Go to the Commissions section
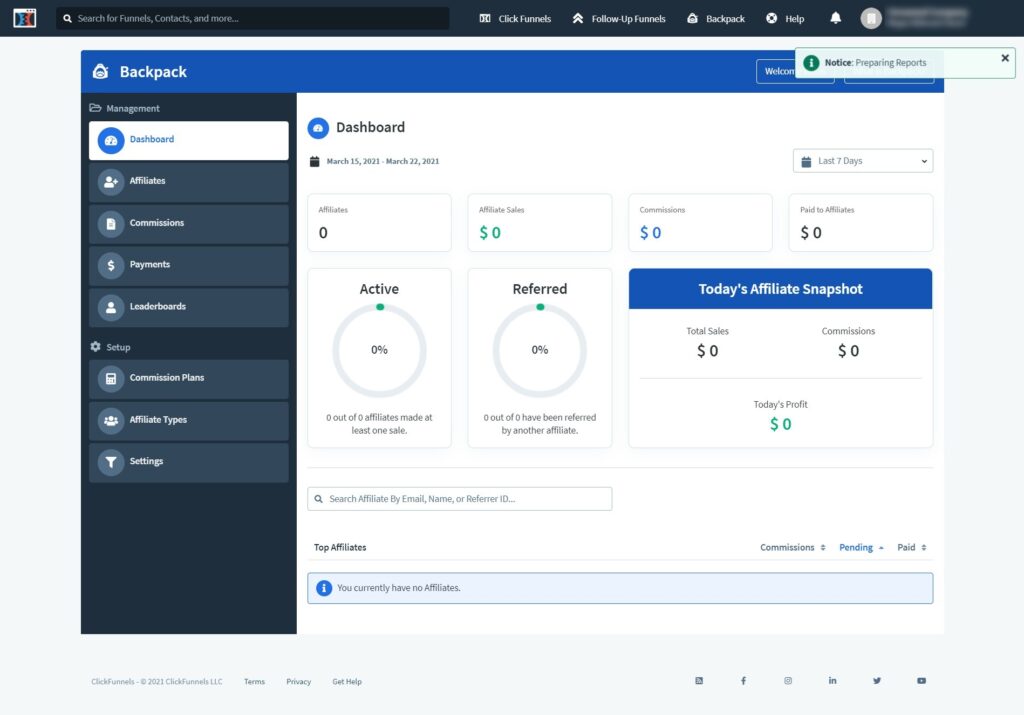The width and height of the screenshot is (1024, 715). point(189,224)
